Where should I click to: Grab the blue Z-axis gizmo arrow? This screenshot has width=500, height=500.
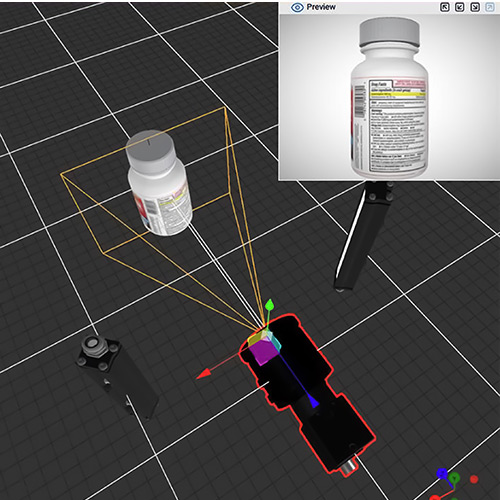pyautogui.click(x=313, y=402)
